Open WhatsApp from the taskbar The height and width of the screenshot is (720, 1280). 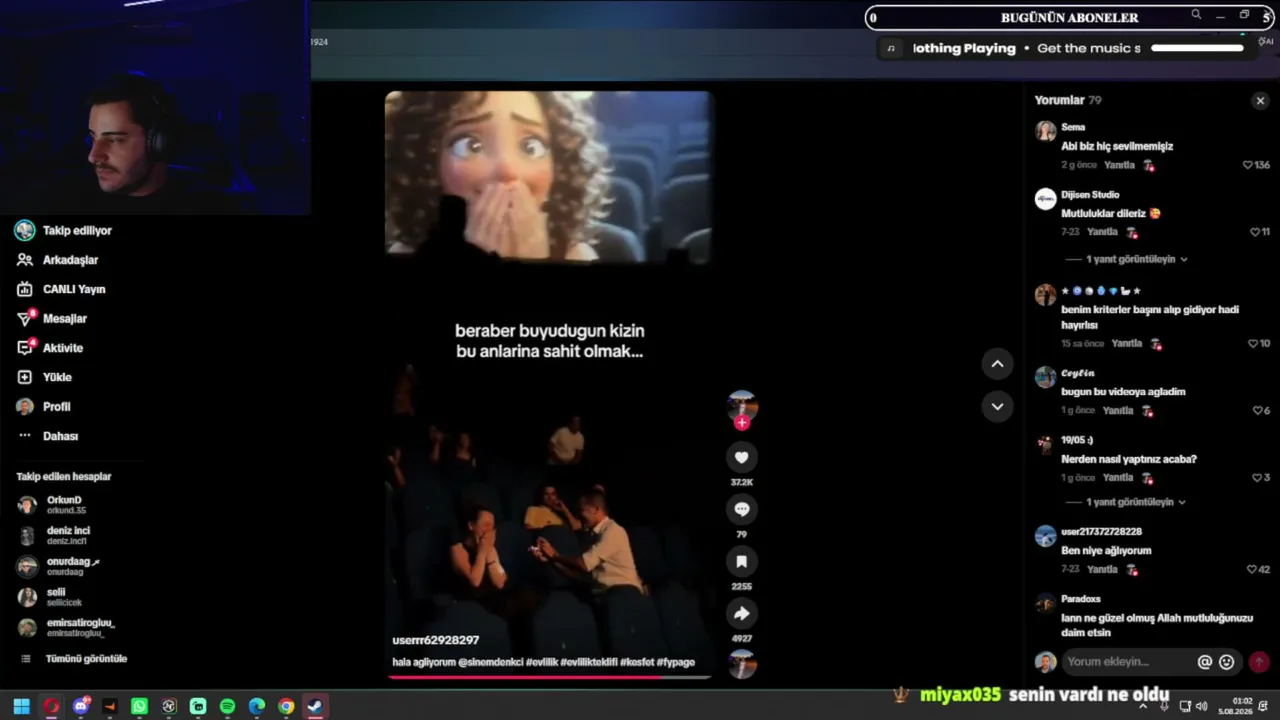tap(139, 706)
